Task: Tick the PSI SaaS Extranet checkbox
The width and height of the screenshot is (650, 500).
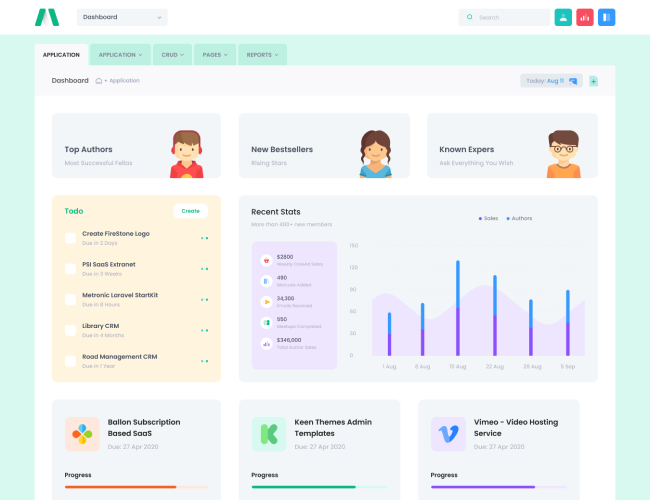Action: coord(70,268)
